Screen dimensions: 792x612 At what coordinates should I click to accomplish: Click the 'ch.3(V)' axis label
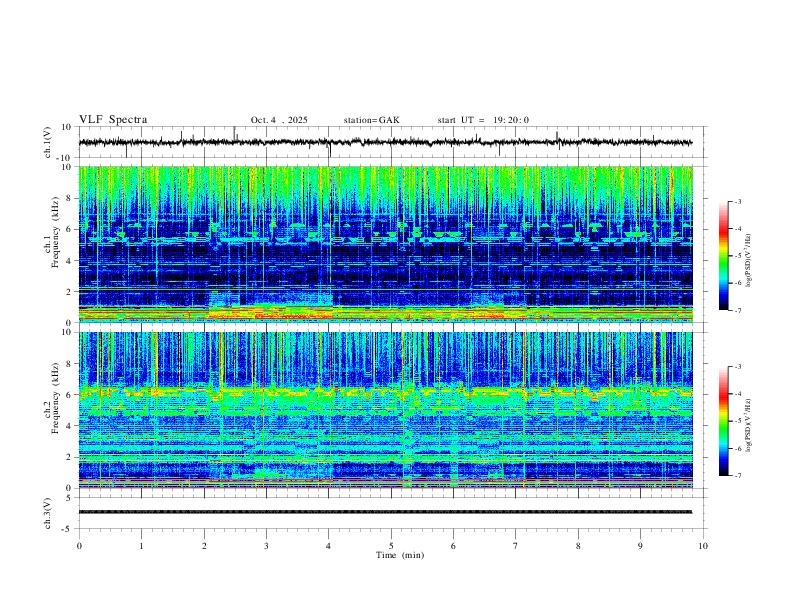coord(48,513)
